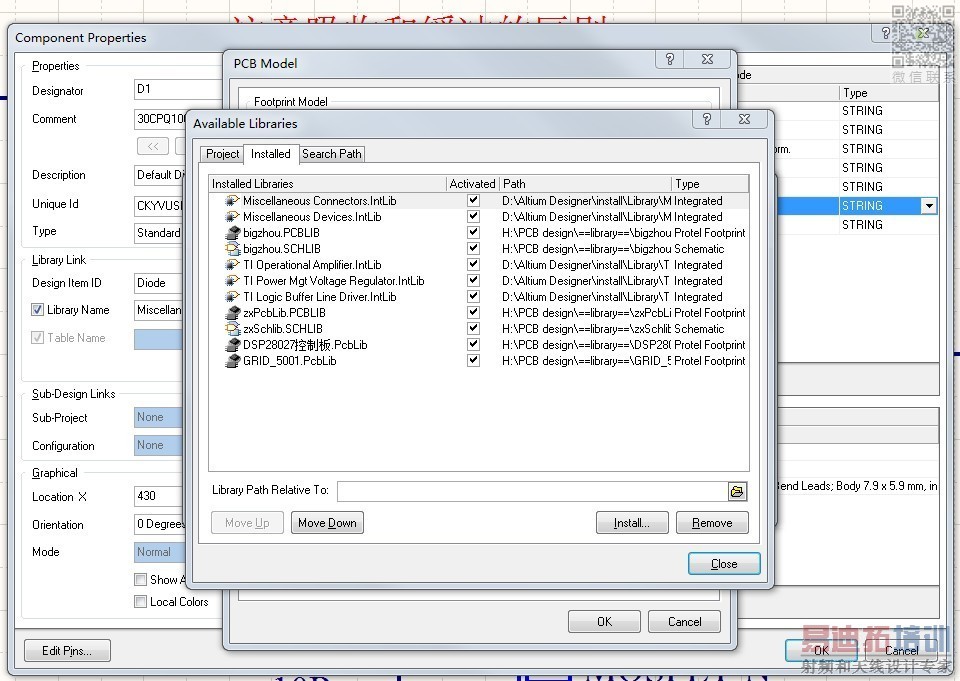960x681 pixels.
Task: Sort by Installed Libraries column header
Action: (x=327, y=184)
